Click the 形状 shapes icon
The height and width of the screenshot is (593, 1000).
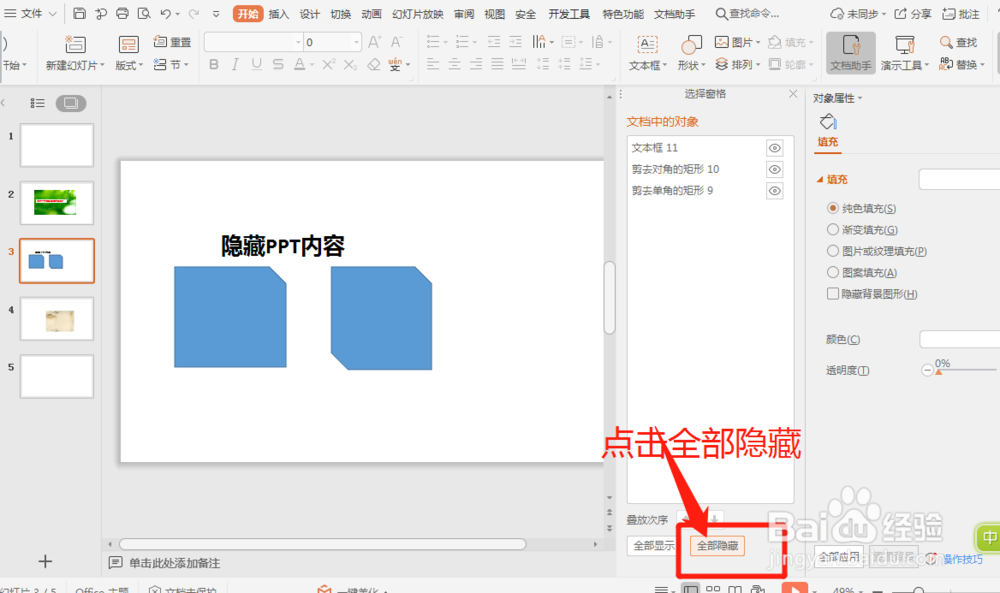point(691,45)
